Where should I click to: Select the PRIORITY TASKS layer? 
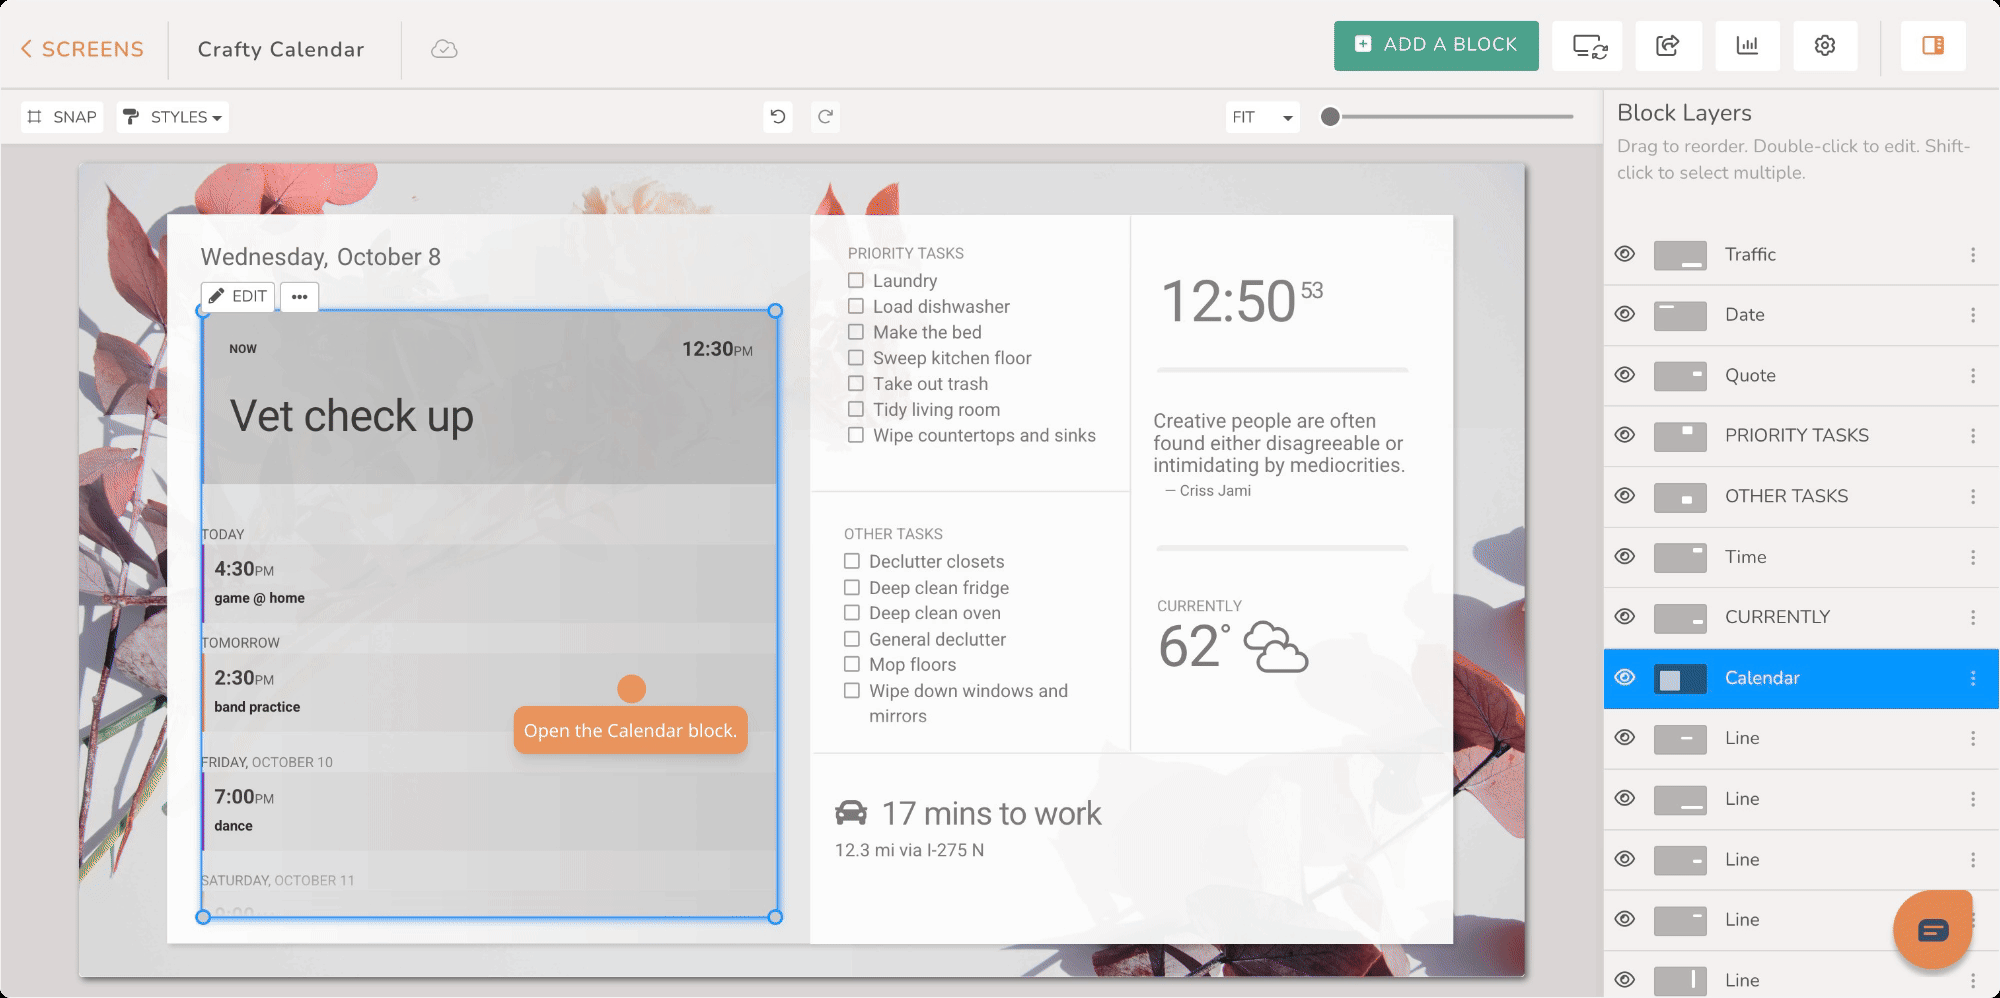click(x=1796, y=436)
